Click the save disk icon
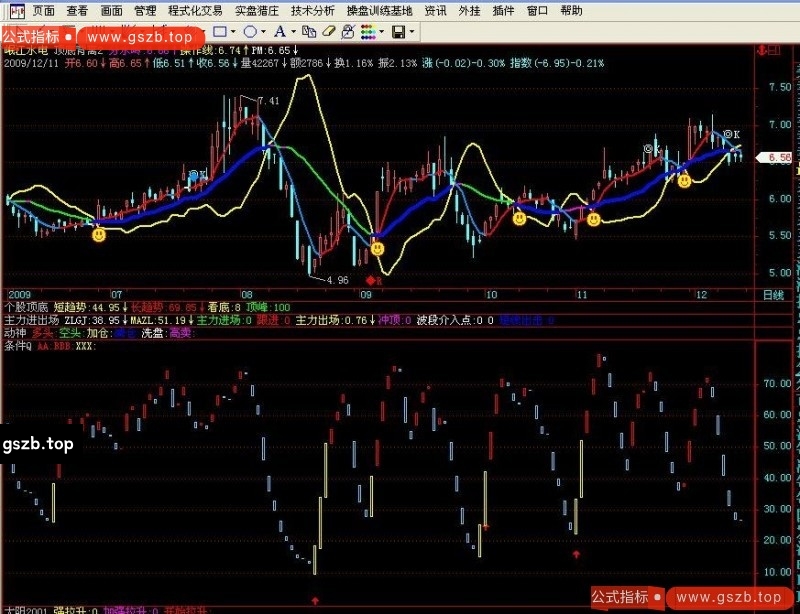 click(x=397, y=32)
